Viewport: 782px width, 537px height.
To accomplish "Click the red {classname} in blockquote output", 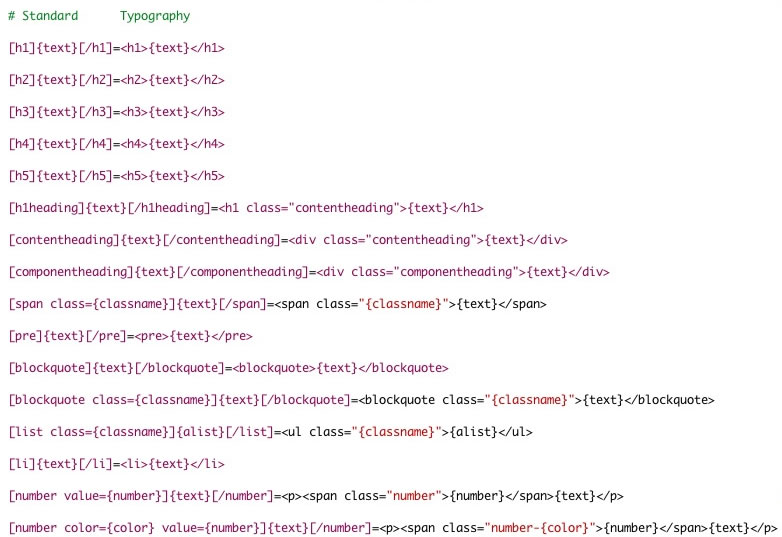I will [530, 400].
